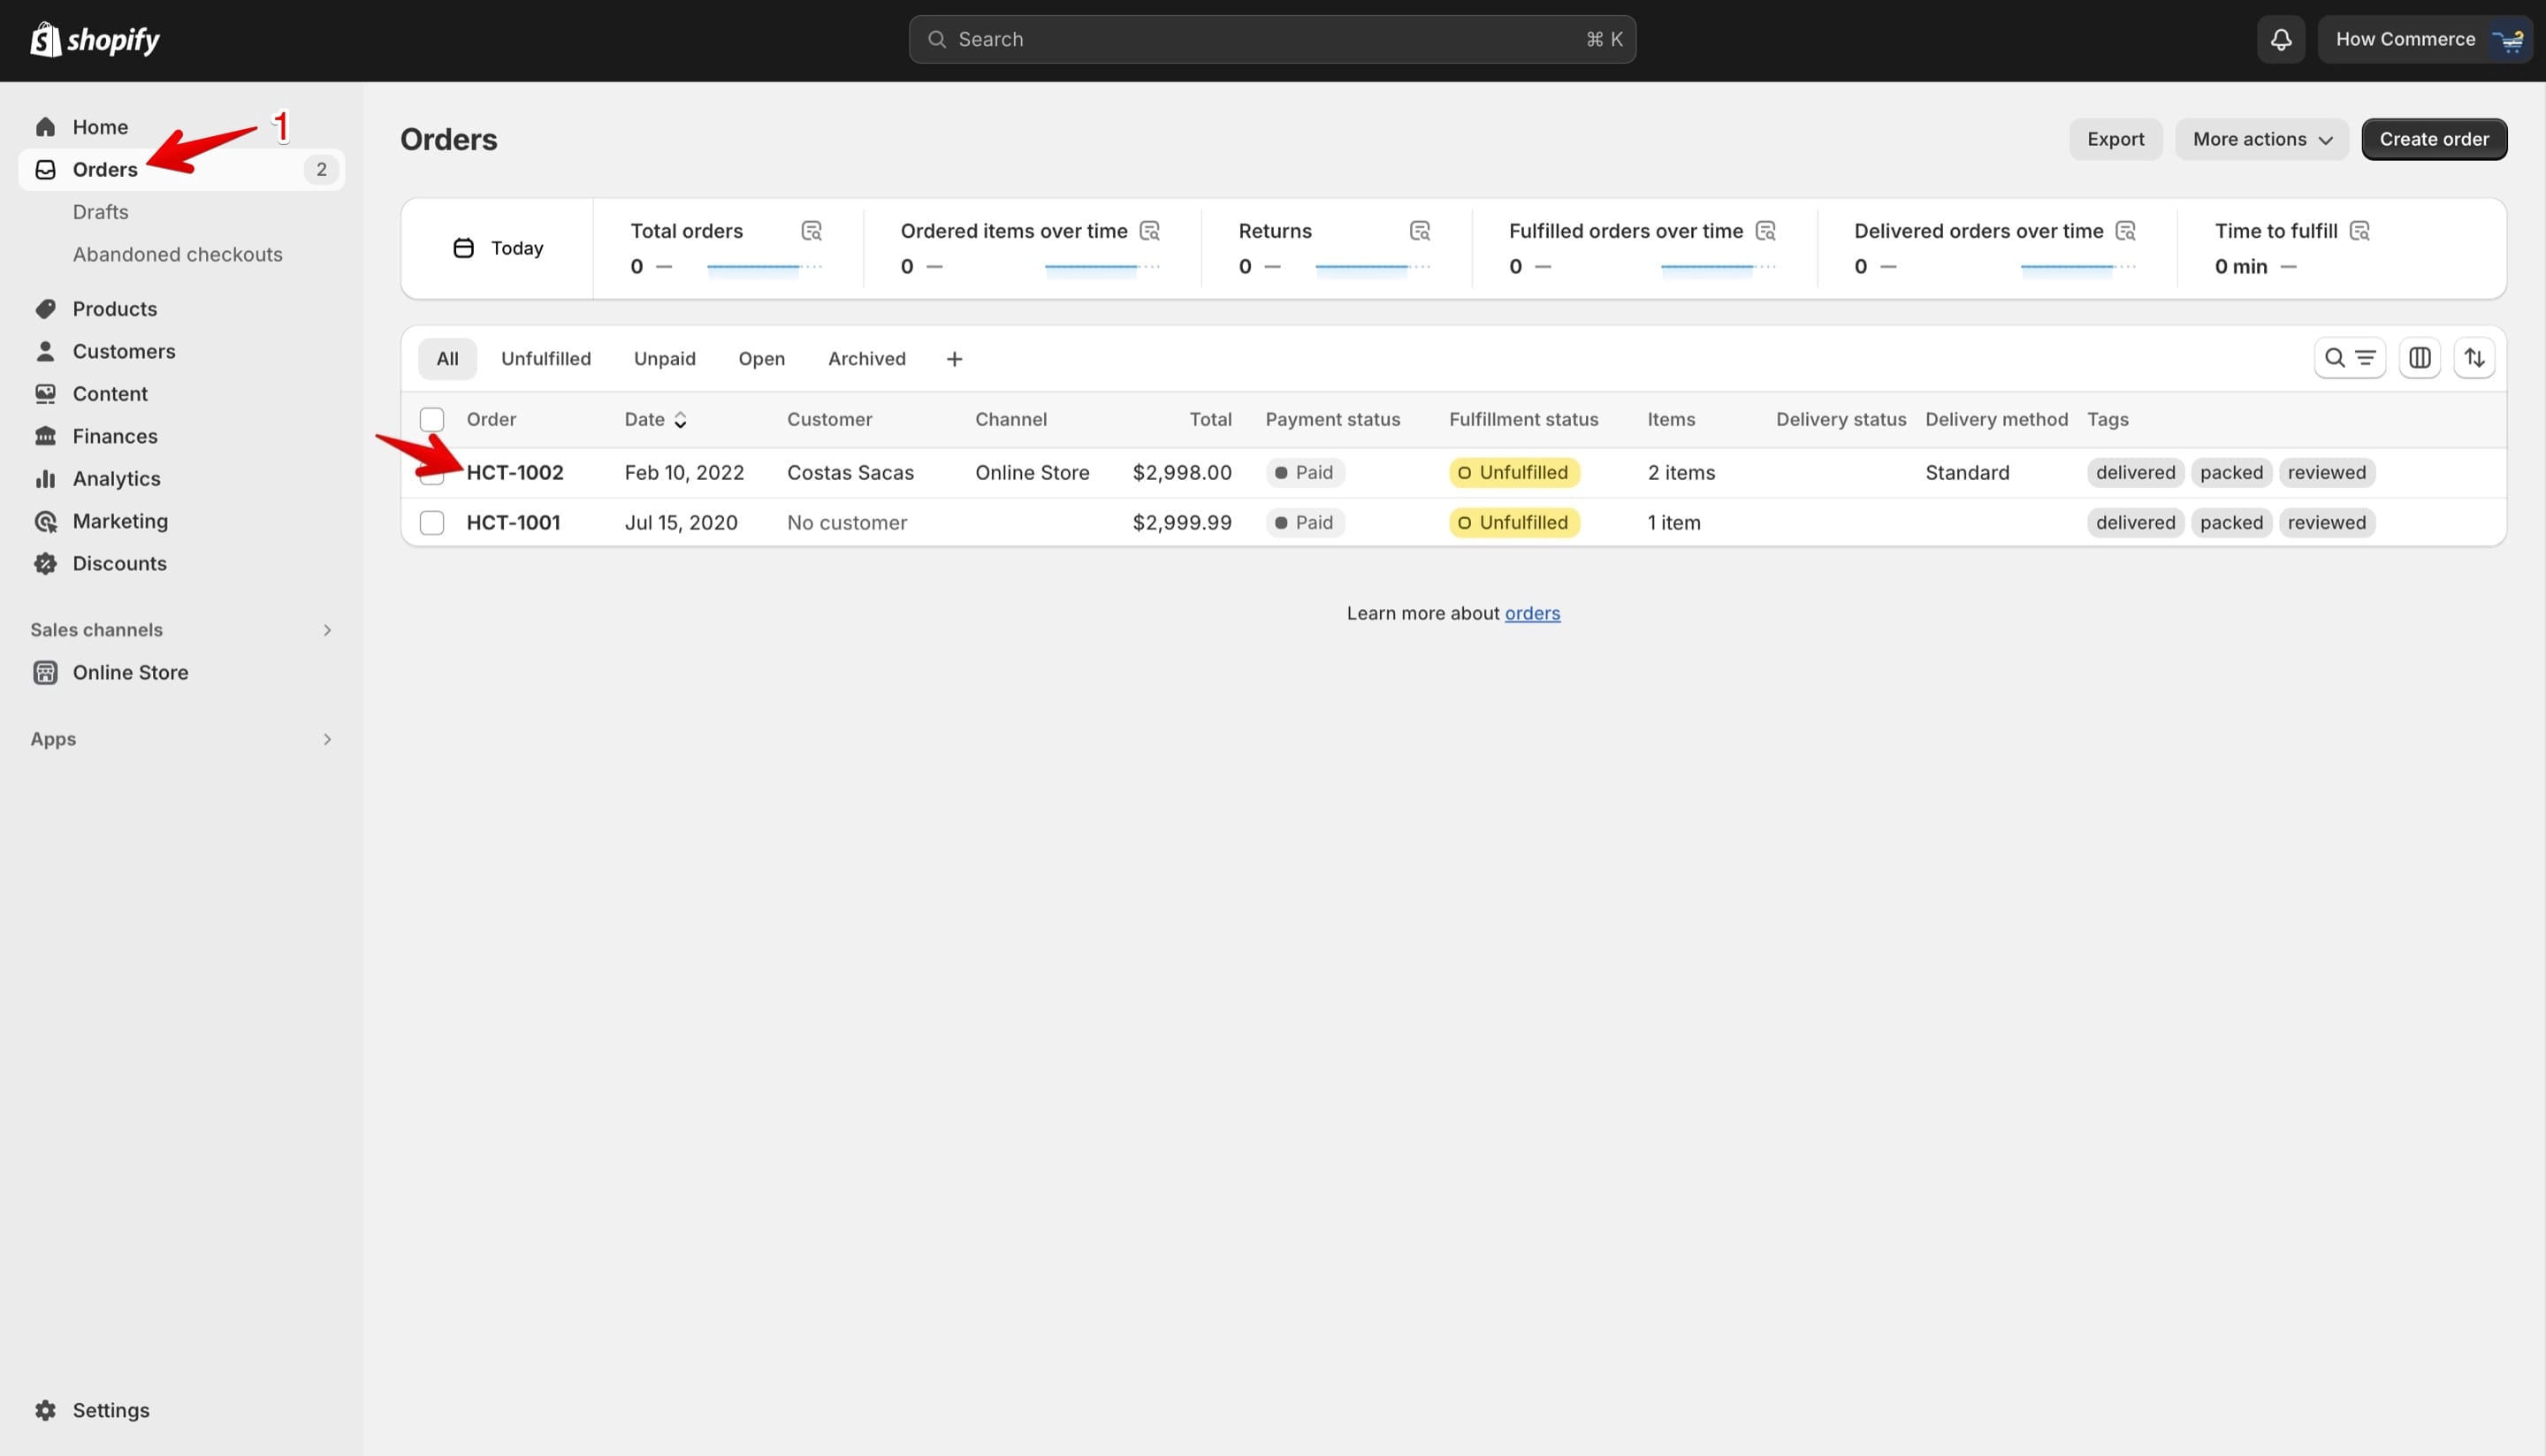Click the Marketing target icon

pyautogui.click(x=45, y=521)
